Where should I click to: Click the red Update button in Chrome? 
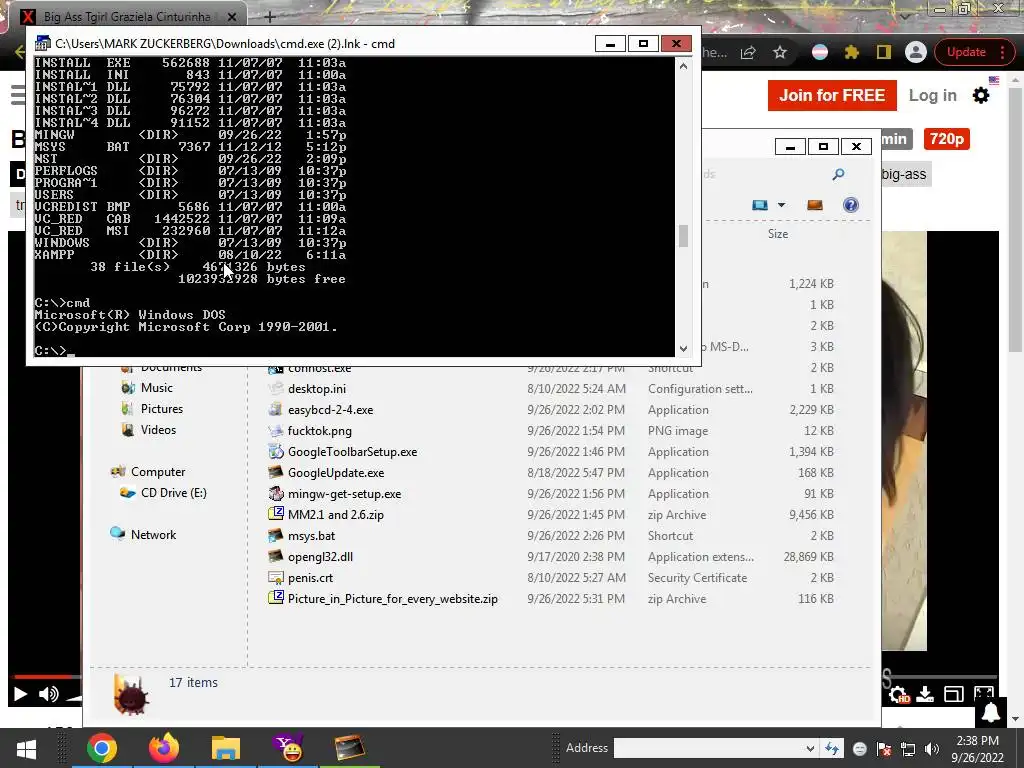(966, 52)
